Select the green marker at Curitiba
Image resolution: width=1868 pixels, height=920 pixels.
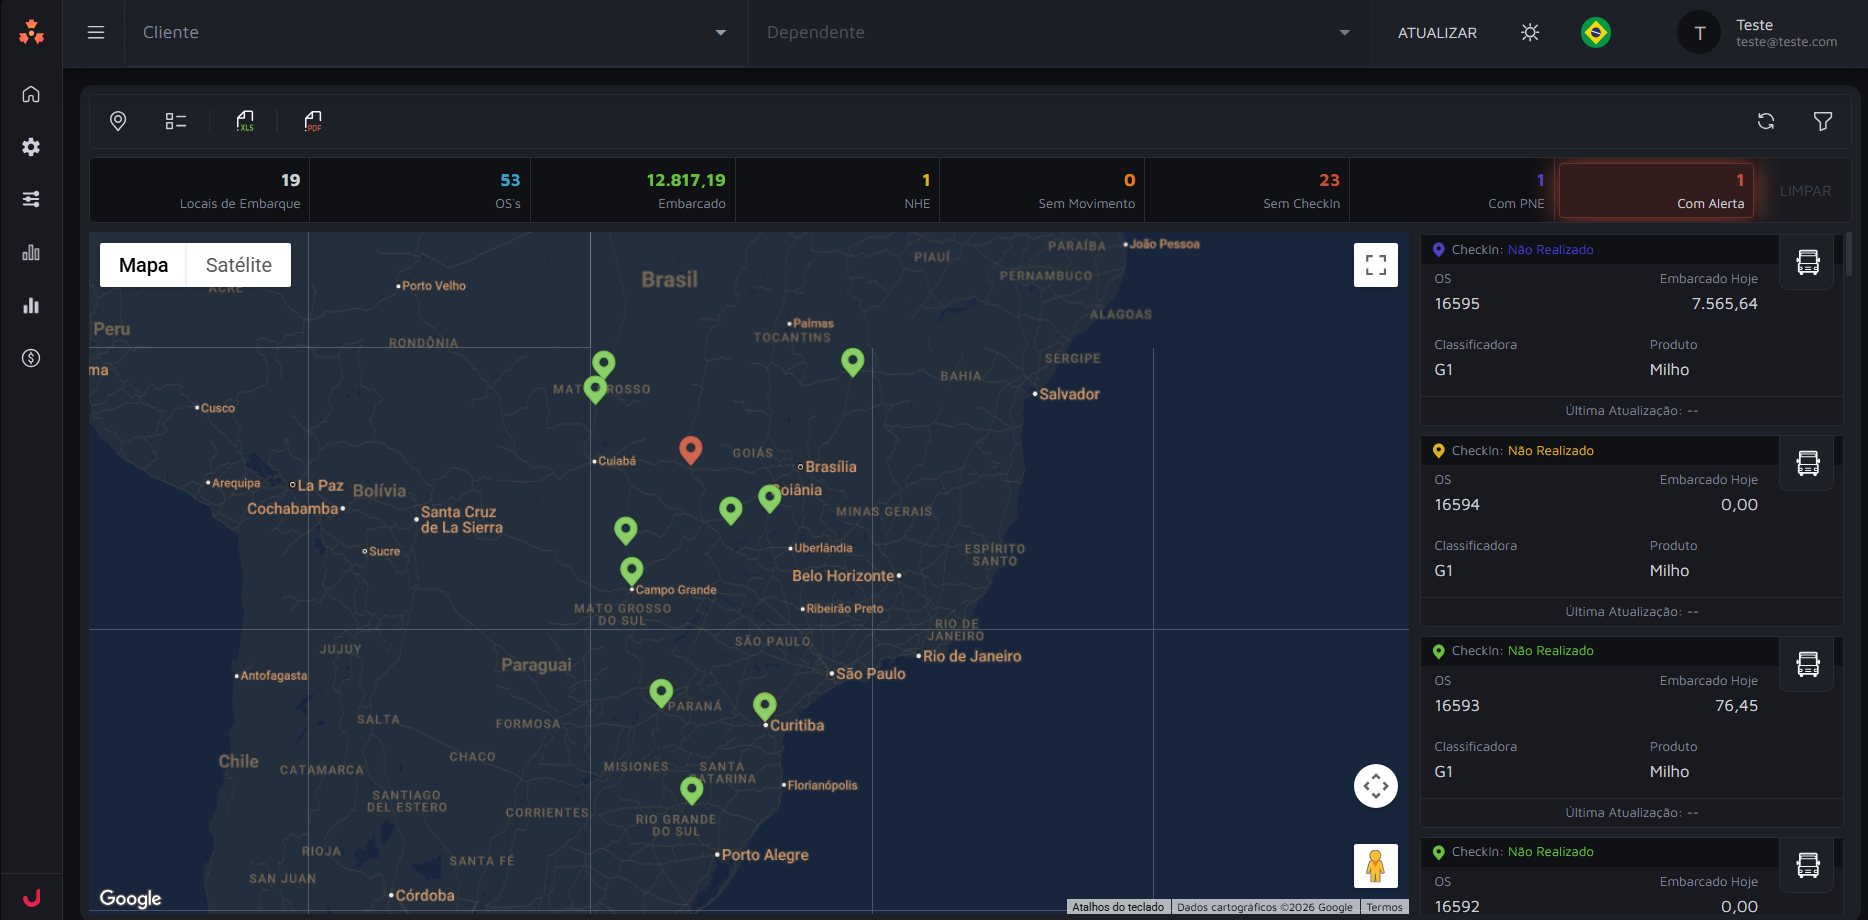click(764, 707)
